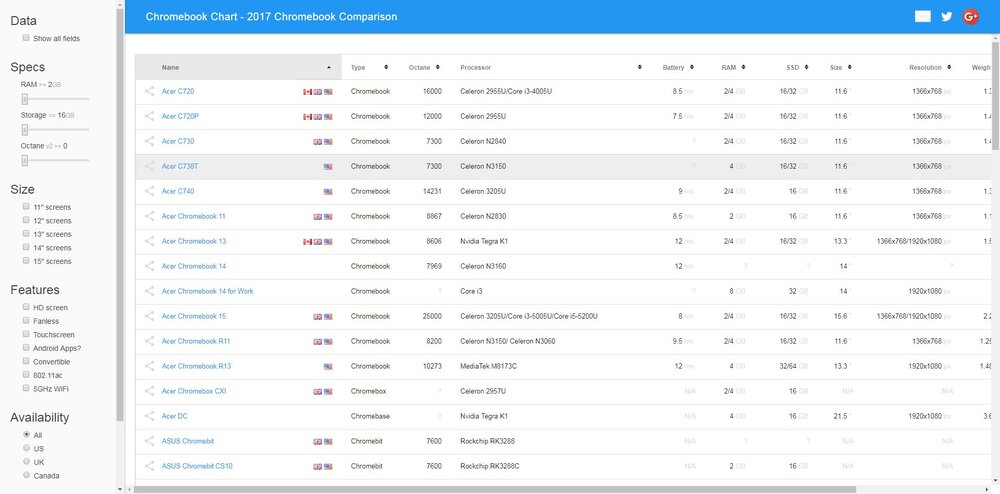1000x494 pixels.
Task: Click the 'MediaTek M8173C' processor cell
Action: click(489, 366)
